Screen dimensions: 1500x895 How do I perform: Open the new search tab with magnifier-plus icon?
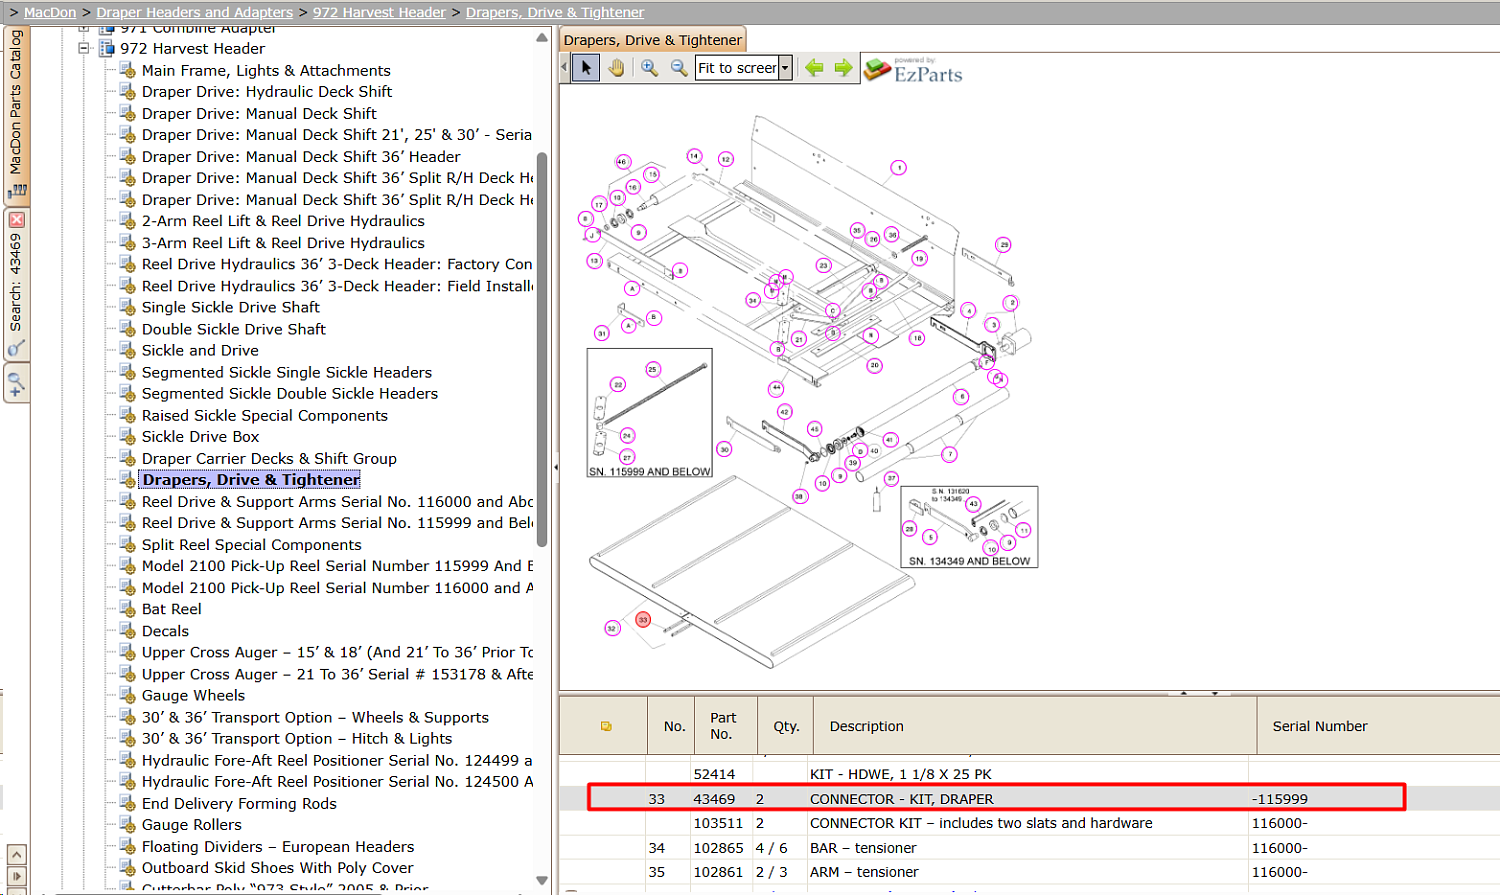pyautogui.click(x=16, y=383)
